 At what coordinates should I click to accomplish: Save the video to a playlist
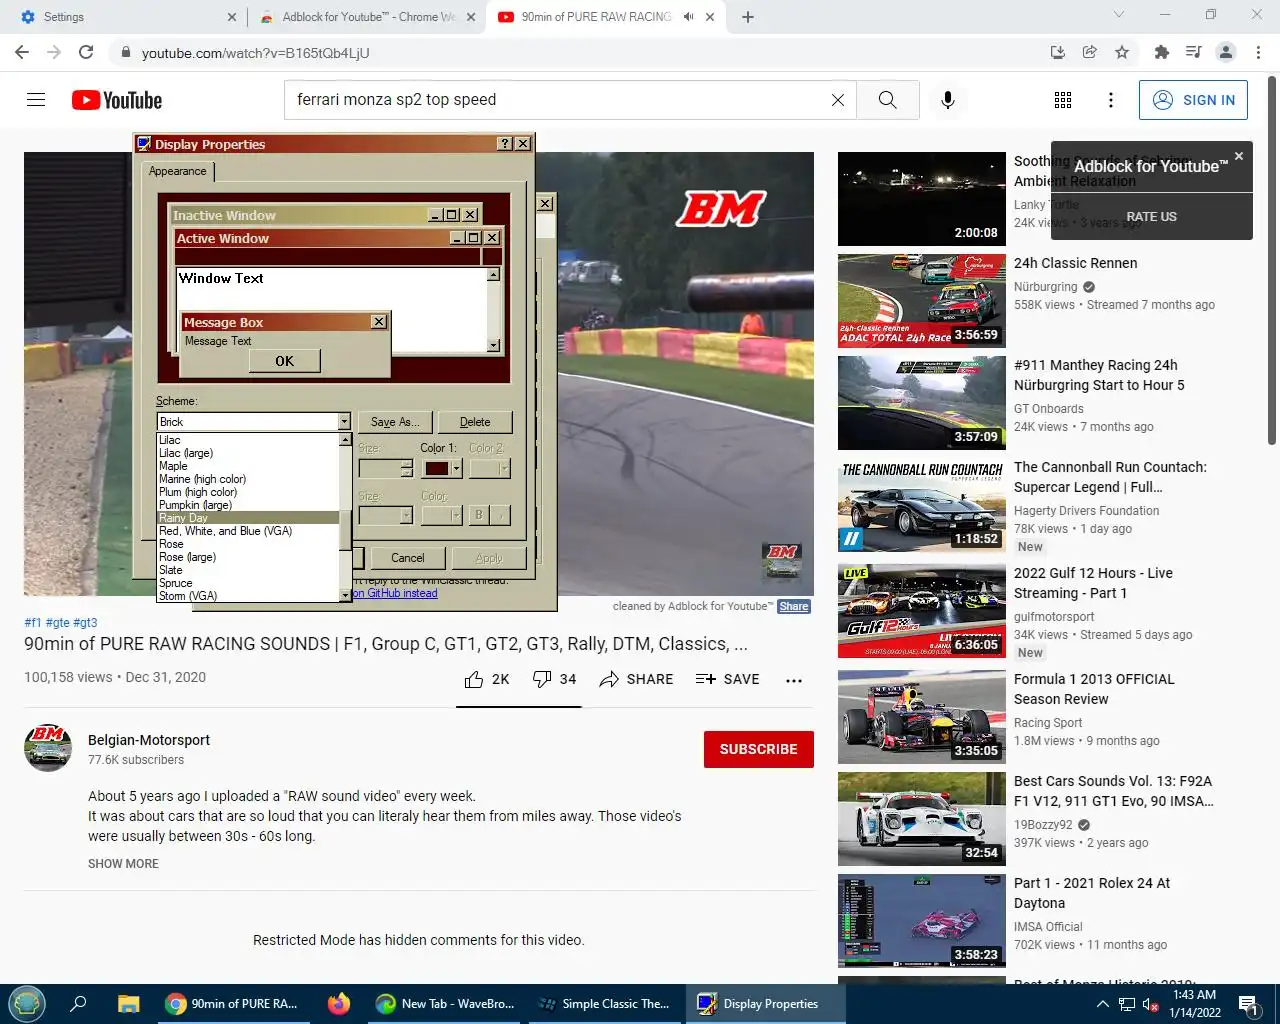tap(728, 679)
